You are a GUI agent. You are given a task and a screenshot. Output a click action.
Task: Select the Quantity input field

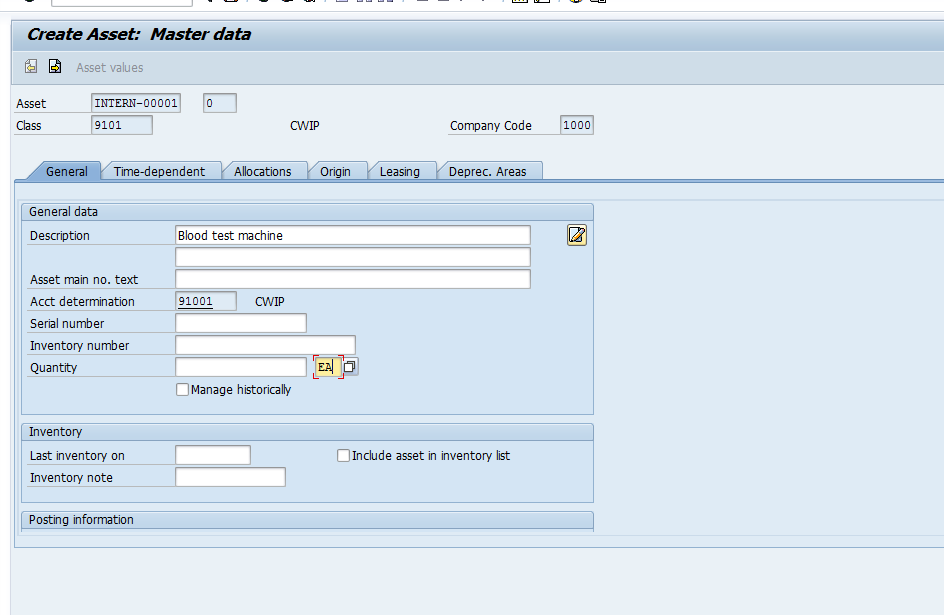[241, 367]
